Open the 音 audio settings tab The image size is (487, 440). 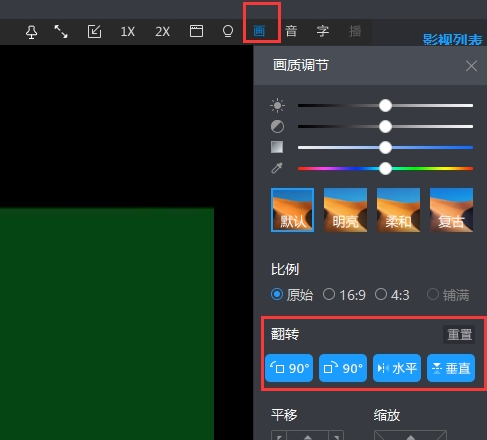[x=291, y=31]
